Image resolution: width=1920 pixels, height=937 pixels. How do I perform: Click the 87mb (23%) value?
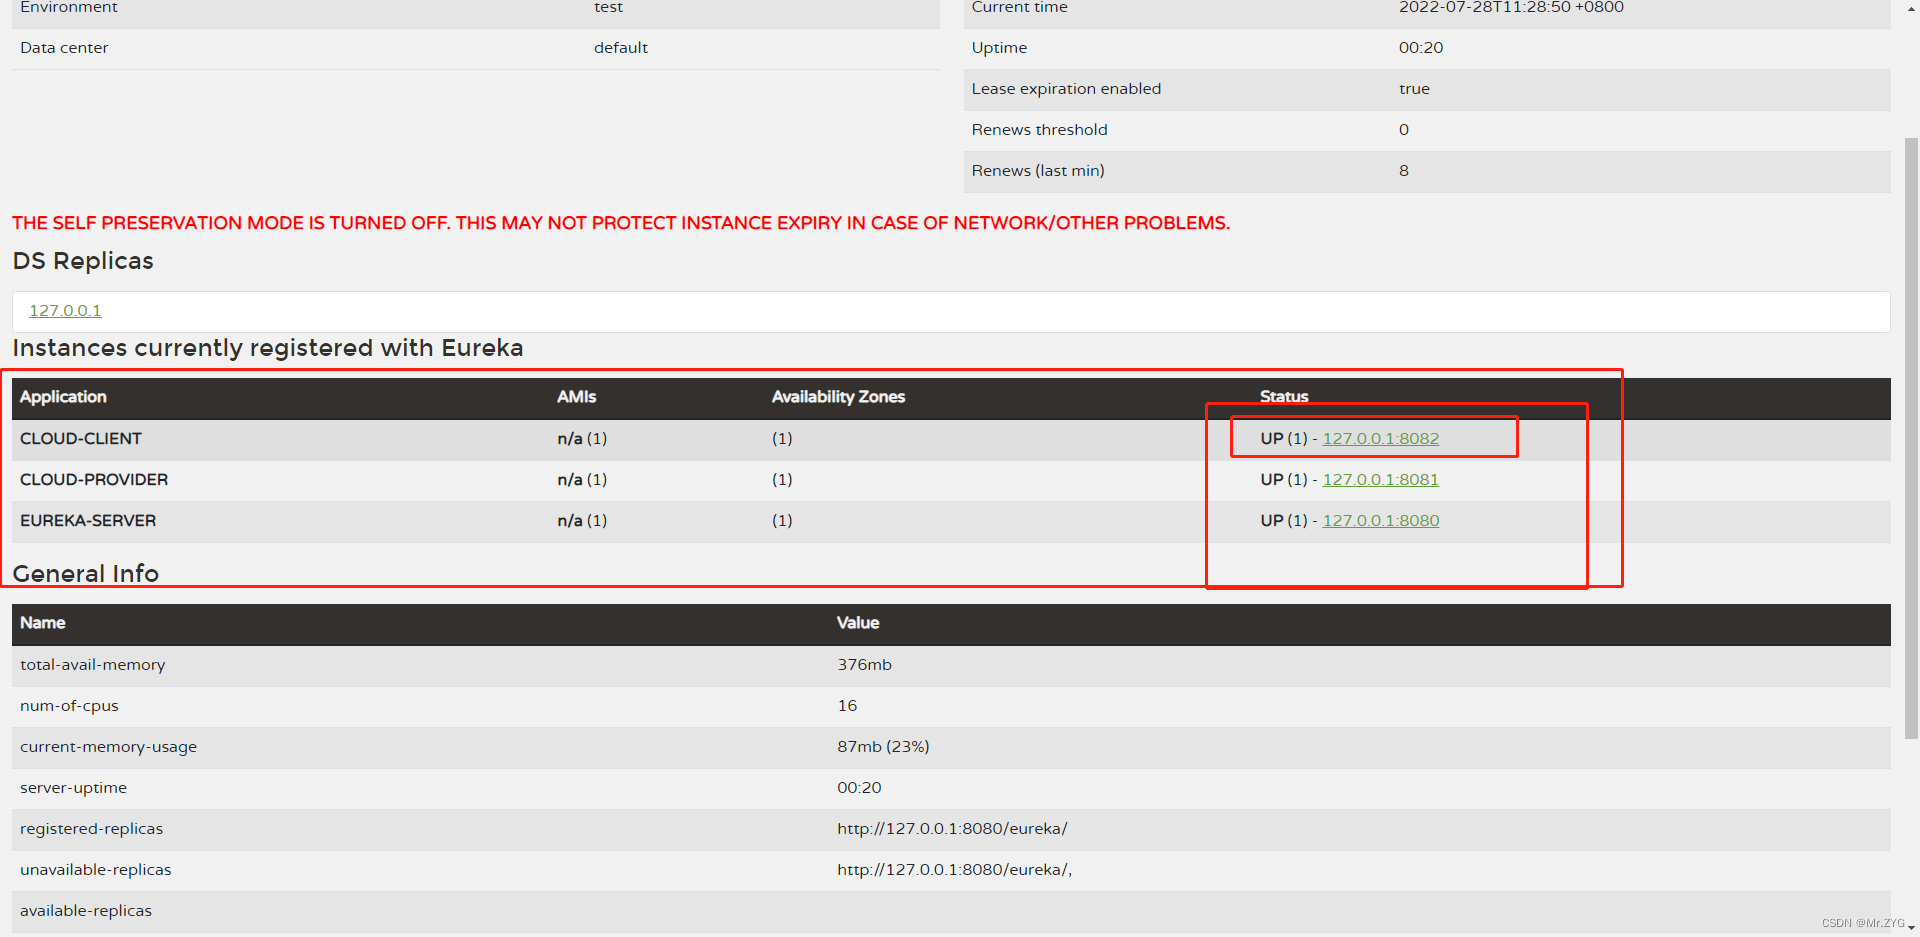click(x=883, y=747)
